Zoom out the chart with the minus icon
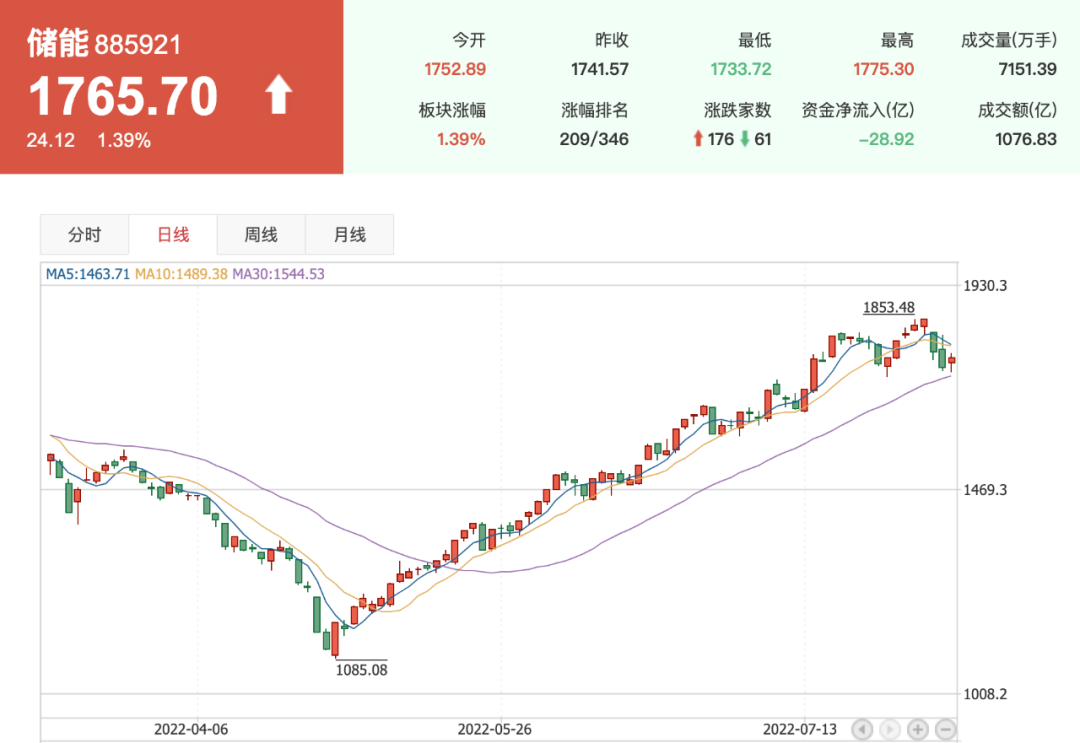Image resolution: width=1080 pixels, height=743 pixels. pyautogui.click(x=946, y=729)
